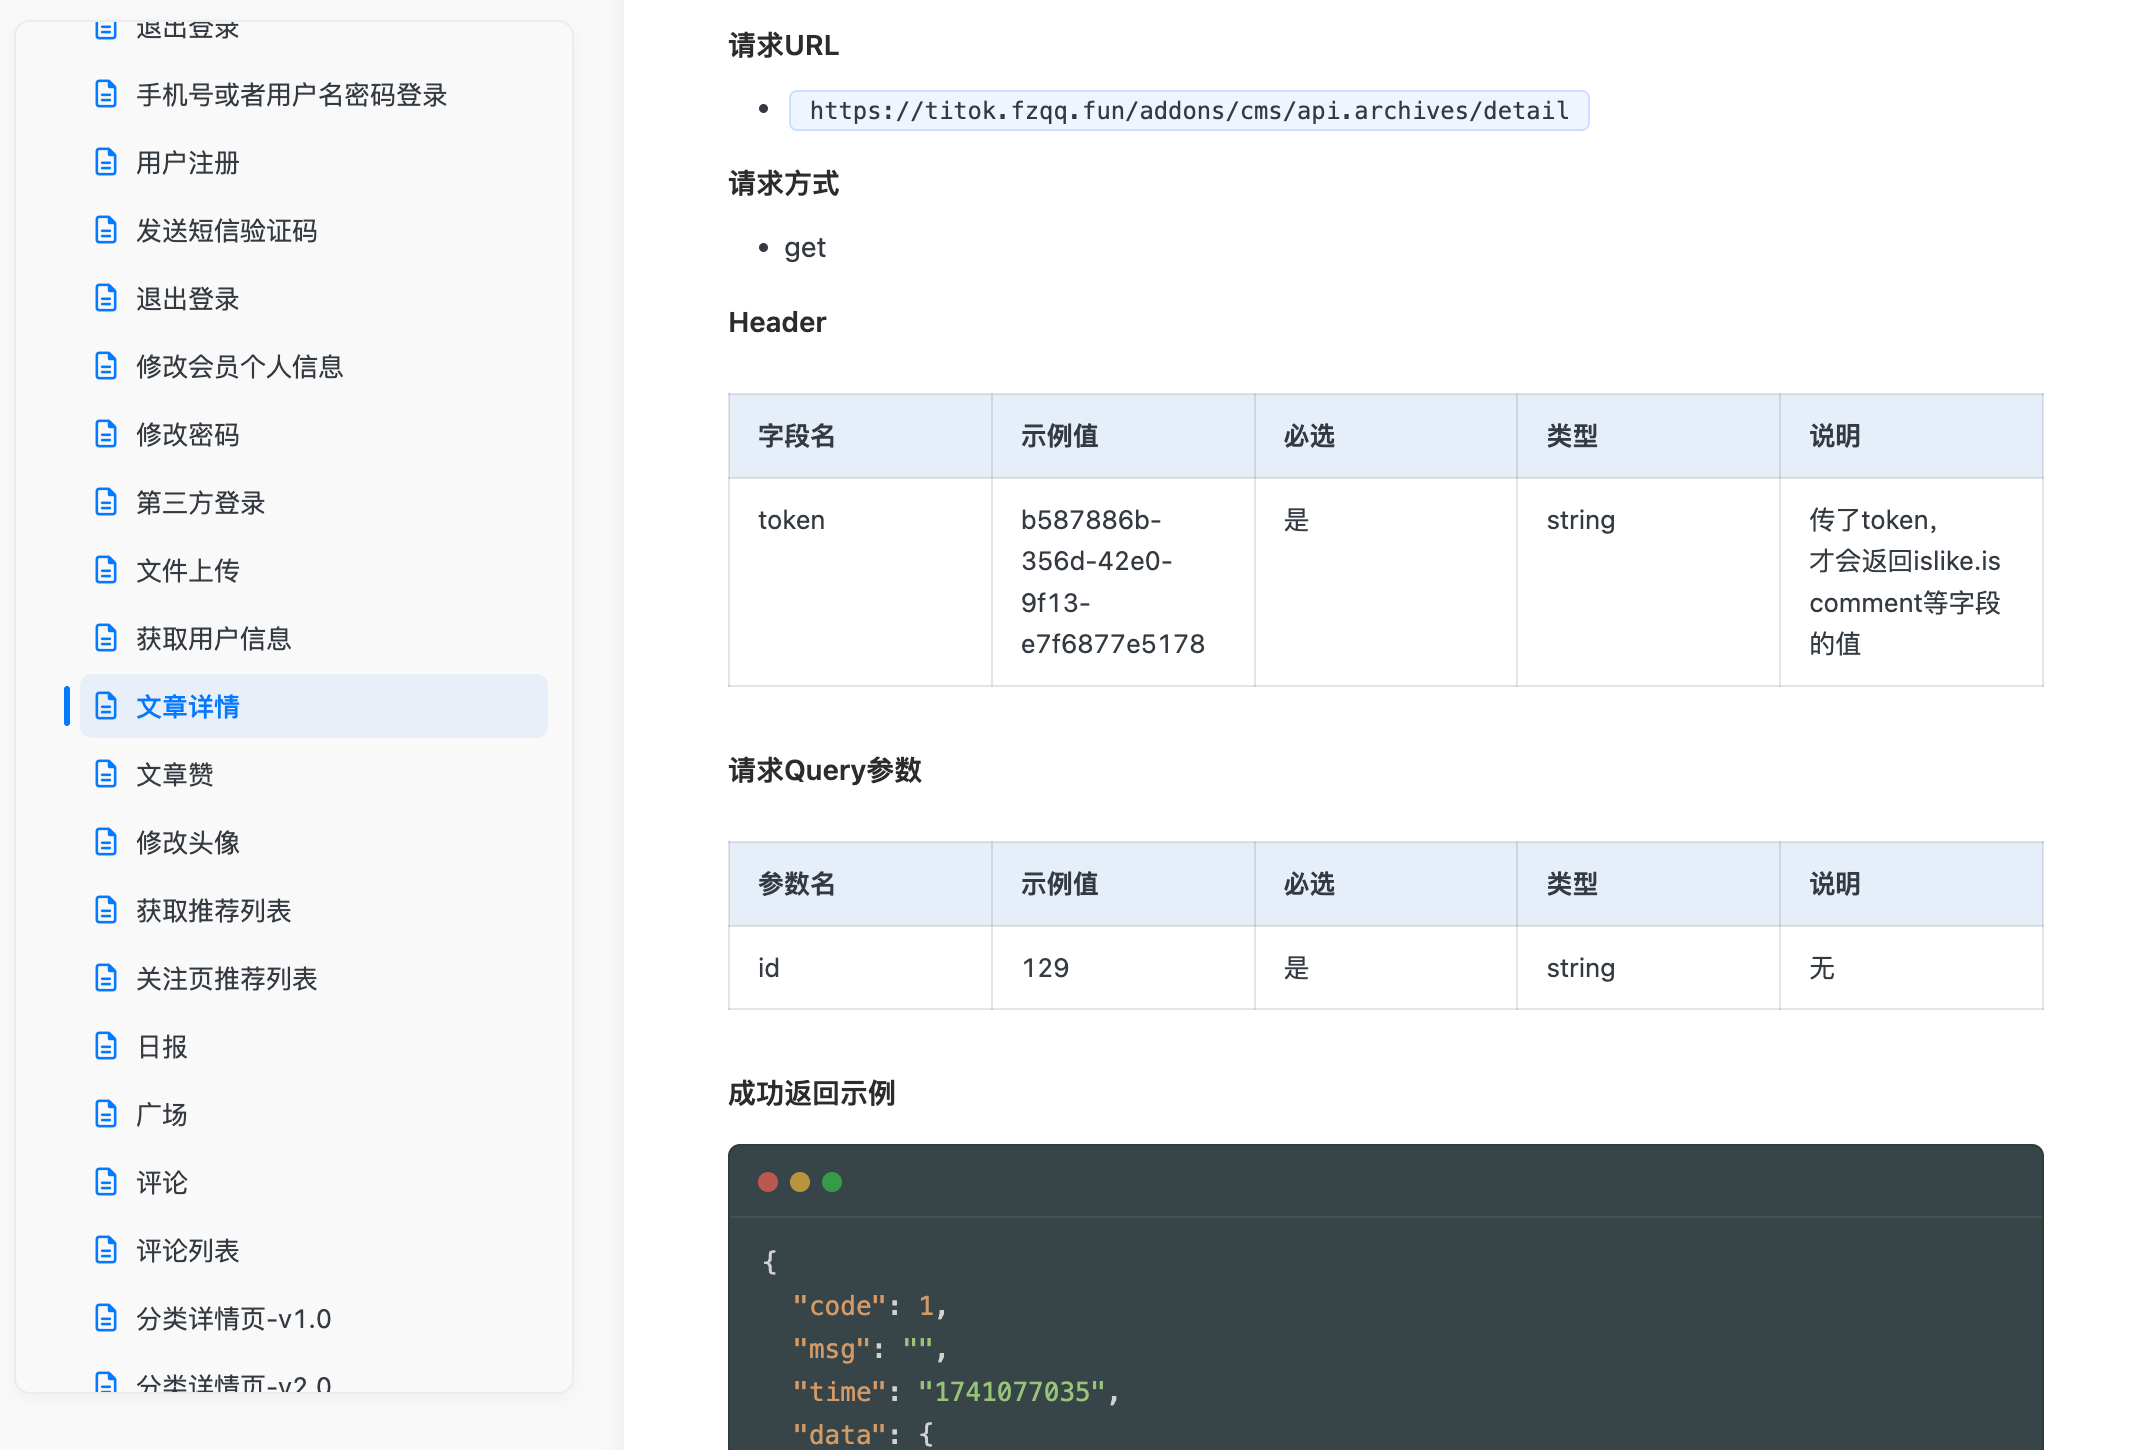
Task: Click document icon beside 文章赞
Action: 106,774
